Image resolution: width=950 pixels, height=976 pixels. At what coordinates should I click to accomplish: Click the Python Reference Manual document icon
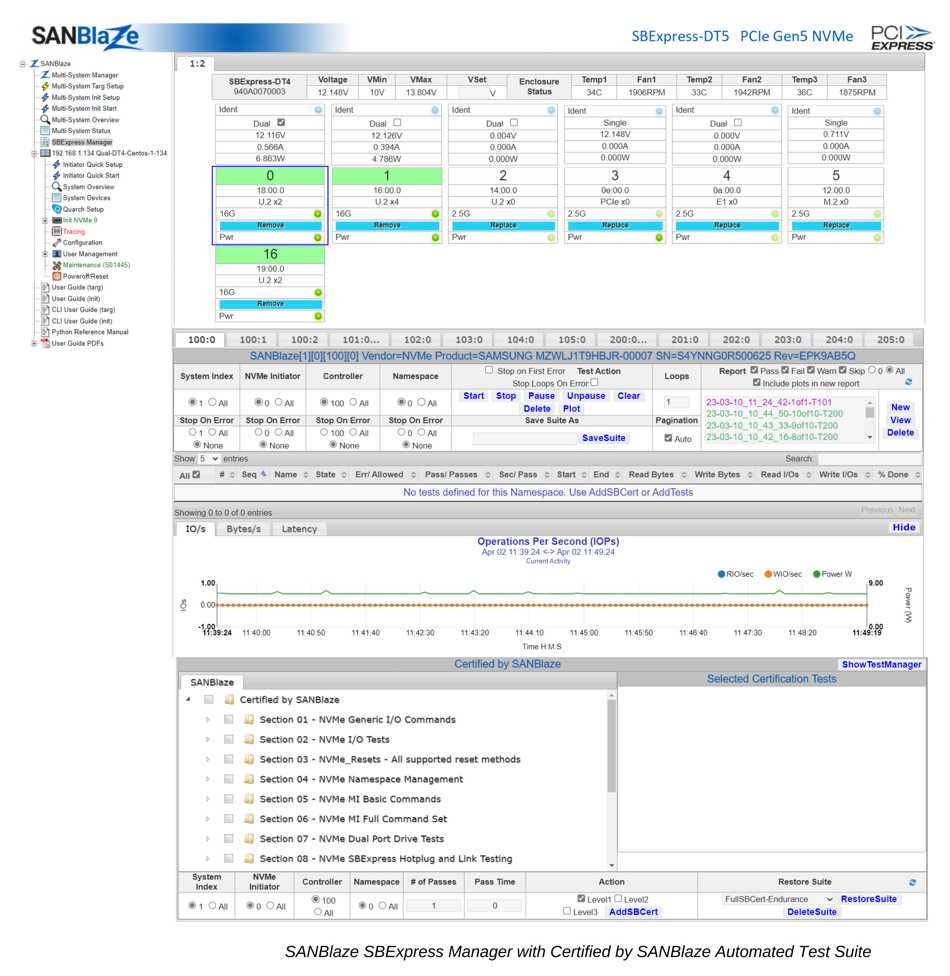[45, 332]
